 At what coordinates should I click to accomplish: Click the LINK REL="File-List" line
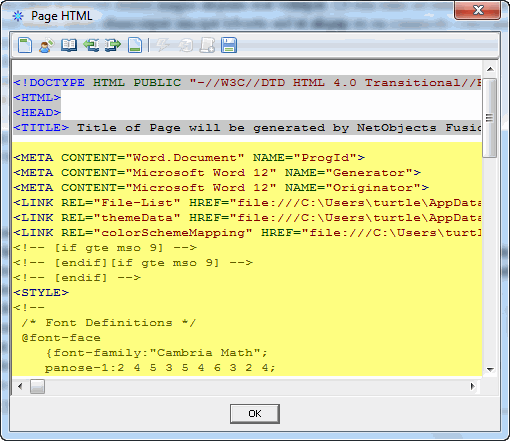click(x=247, y=203)
